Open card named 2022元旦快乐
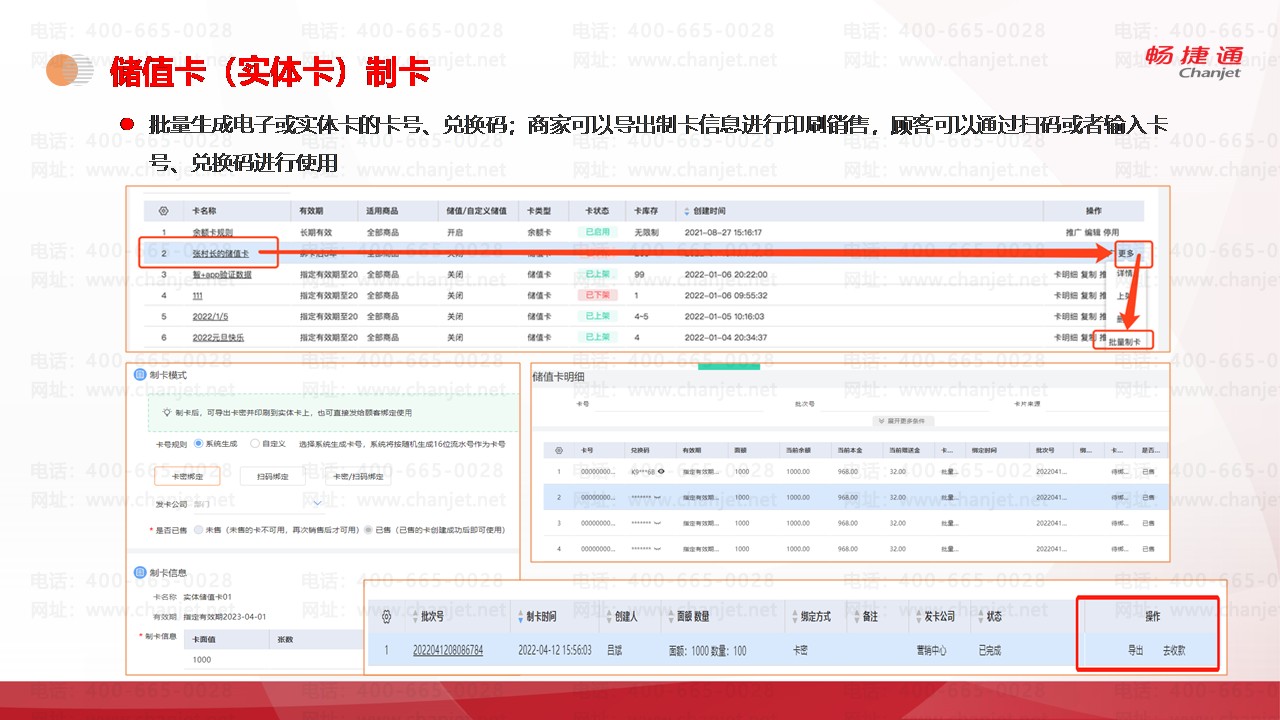Screen dimensions: 1280x720 tap(218, 337)
